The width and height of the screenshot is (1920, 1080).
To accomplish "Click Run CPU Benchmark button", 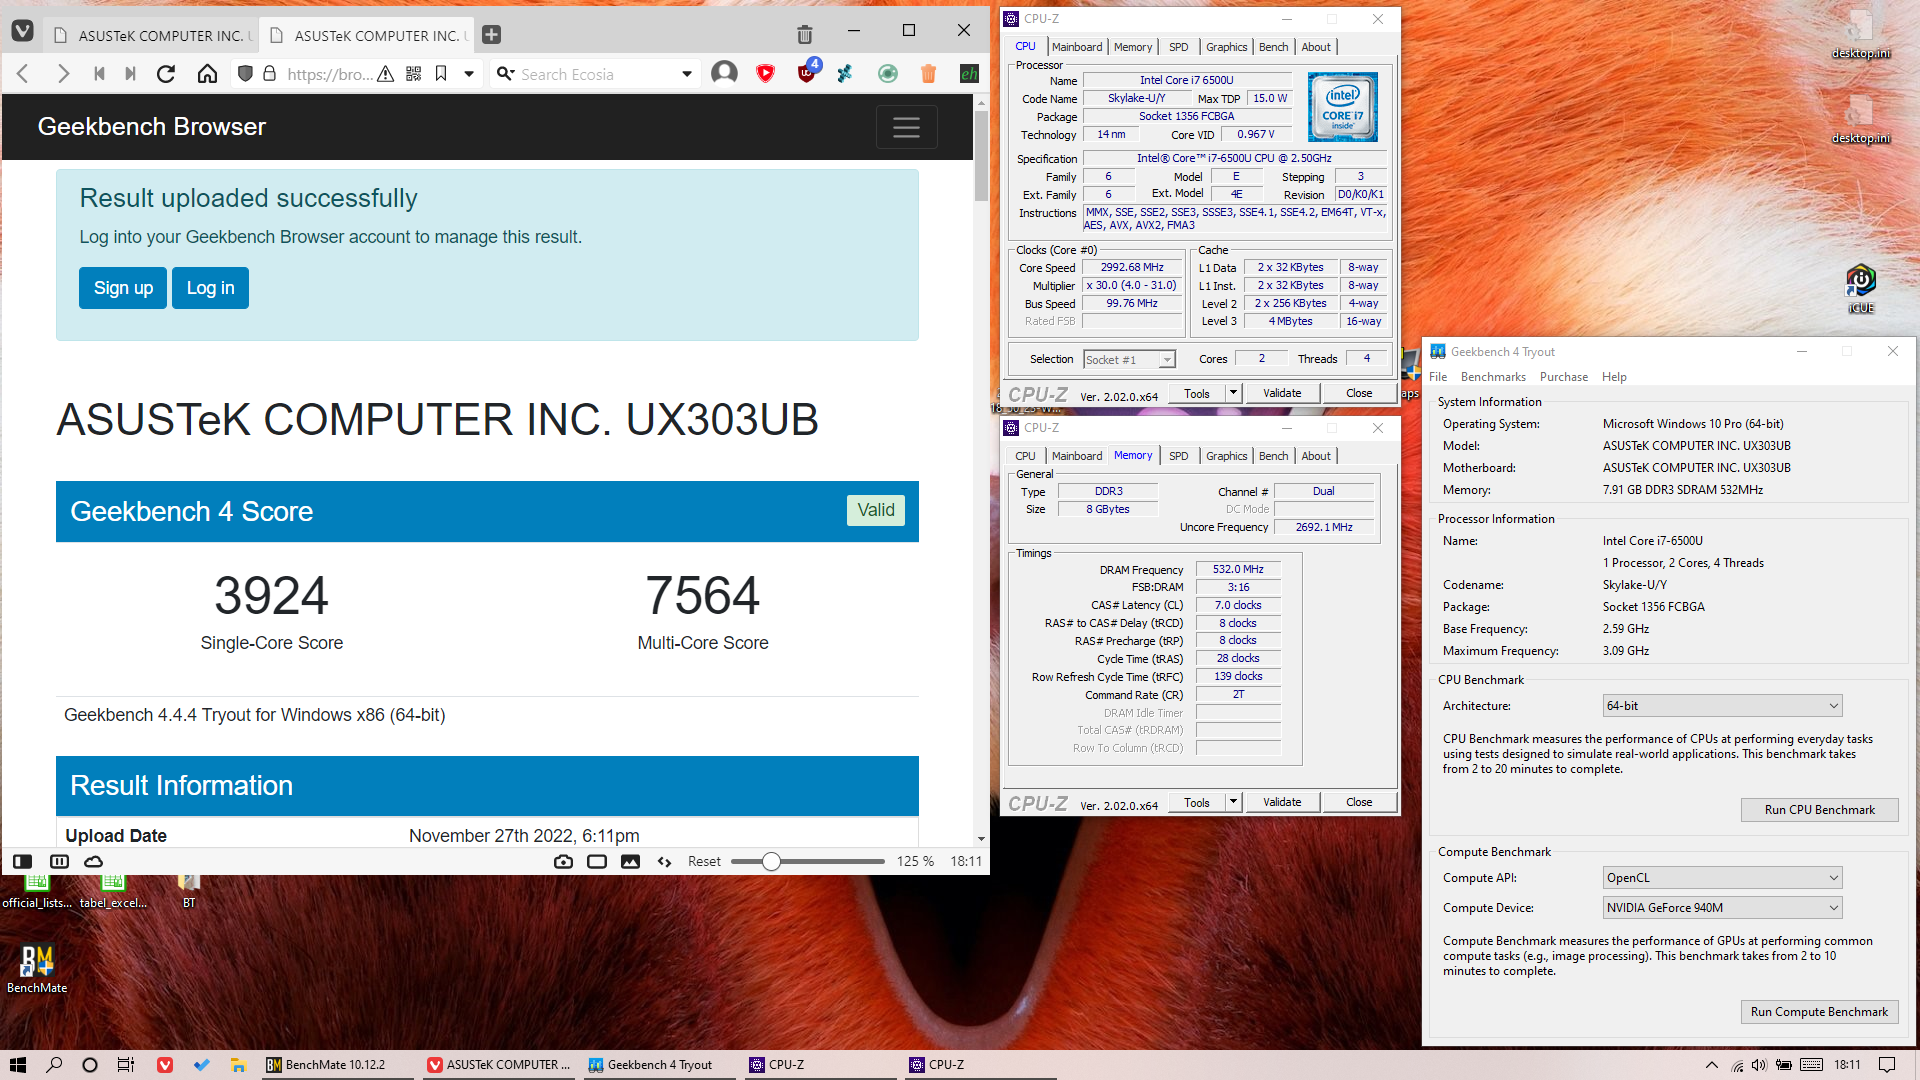I will 1819,810.
